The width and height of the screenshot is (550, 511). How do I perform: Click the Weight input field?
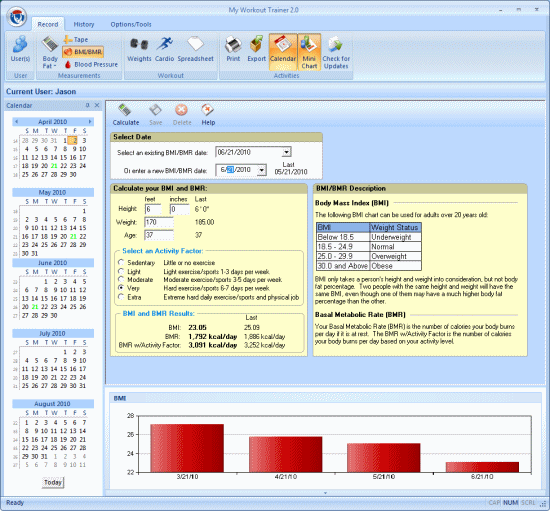(159, 222)
